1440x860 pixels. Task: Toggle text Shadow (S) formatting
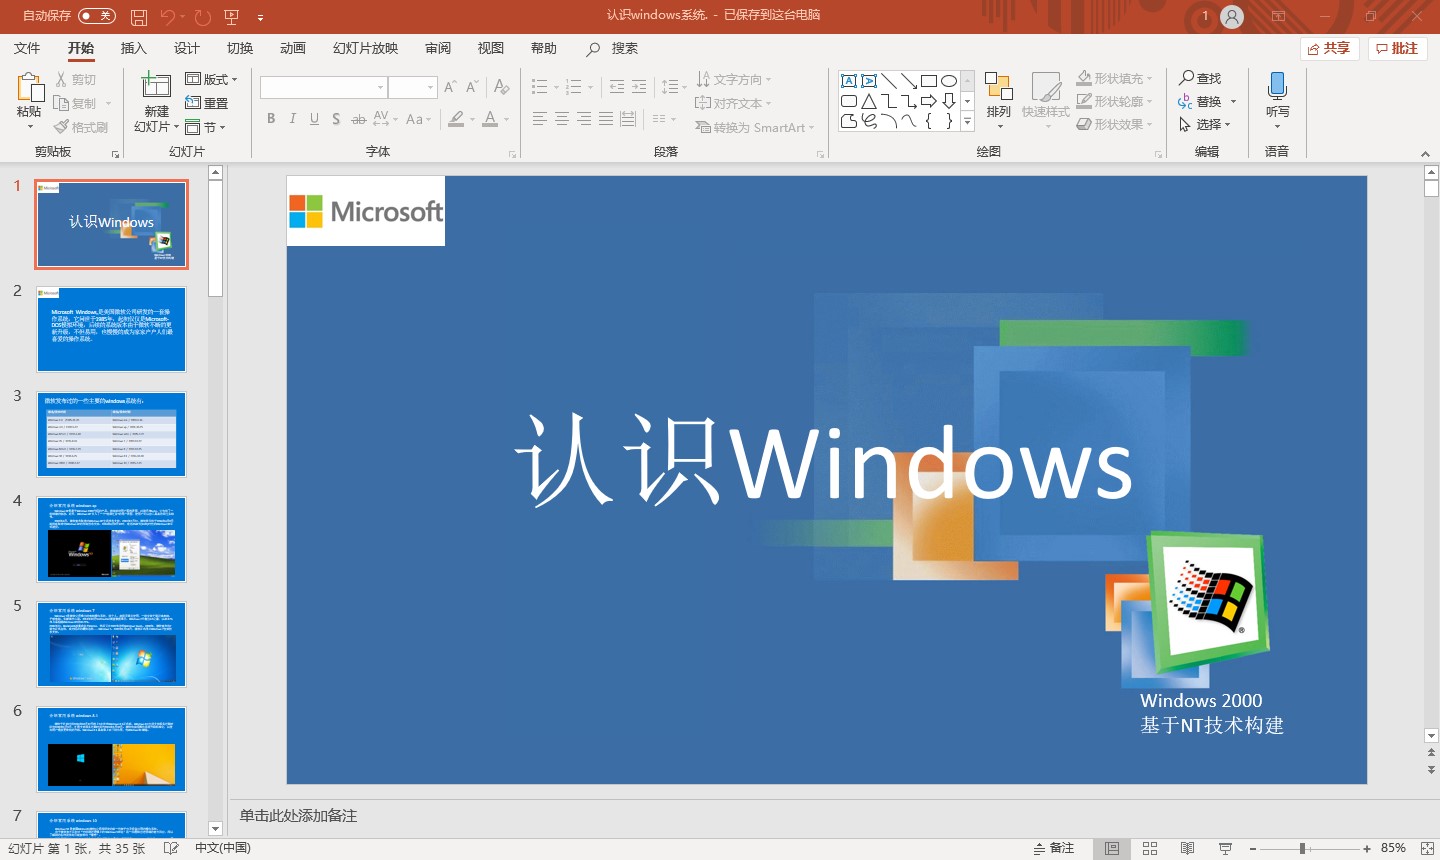coord(336,119)
